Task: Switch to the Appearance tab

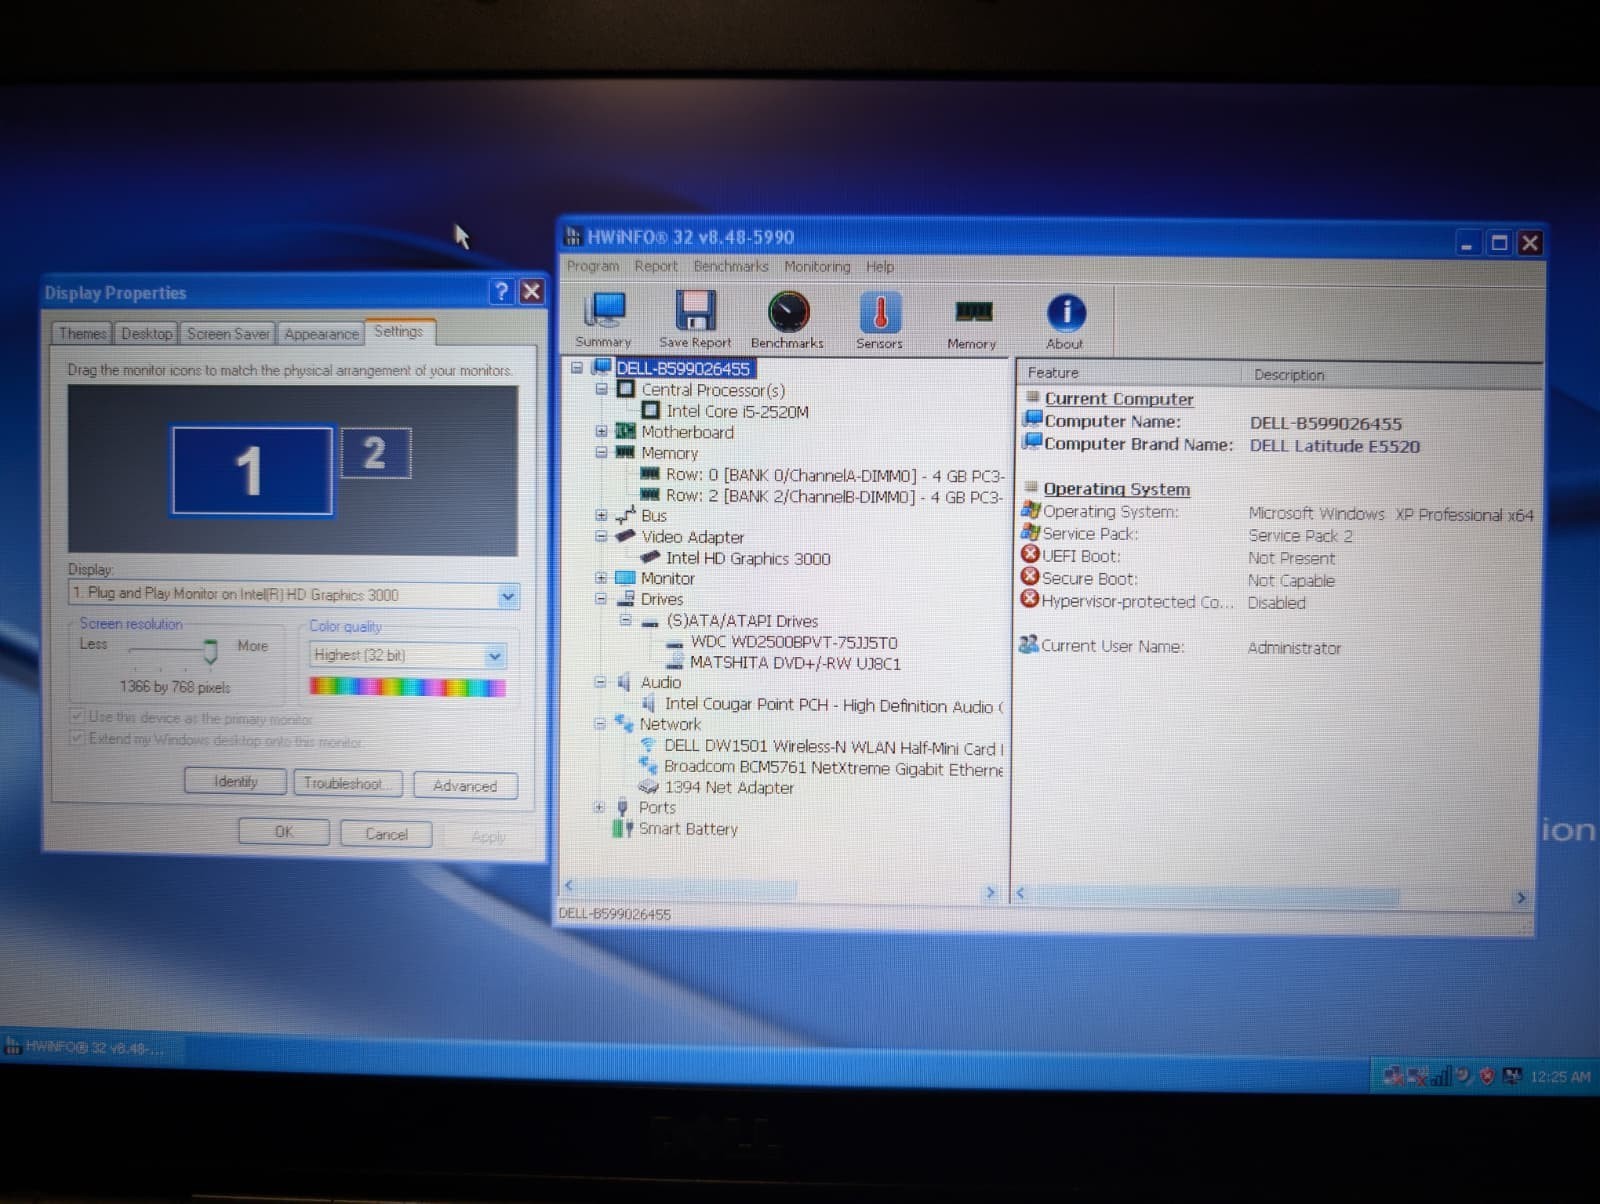Action: 321,334
